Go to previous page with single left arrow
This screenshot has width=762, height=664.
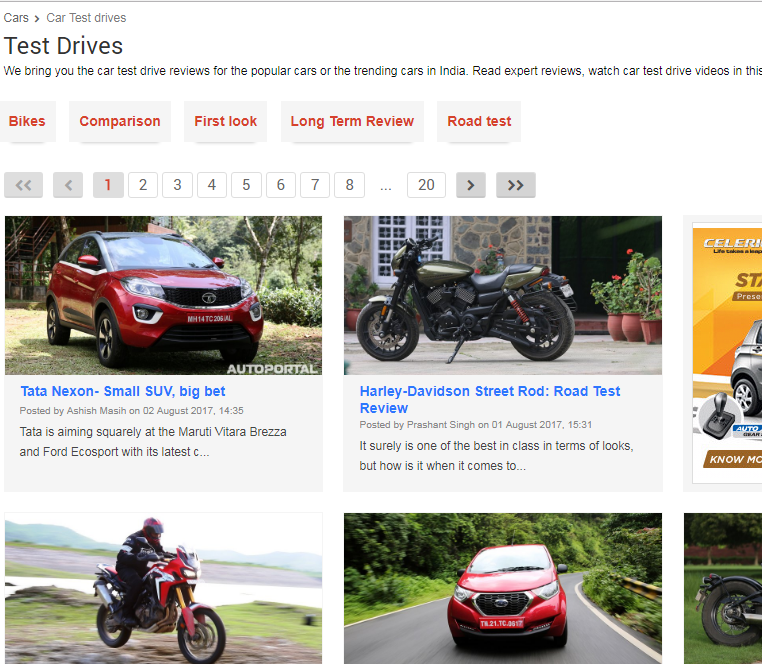(68, 185)
